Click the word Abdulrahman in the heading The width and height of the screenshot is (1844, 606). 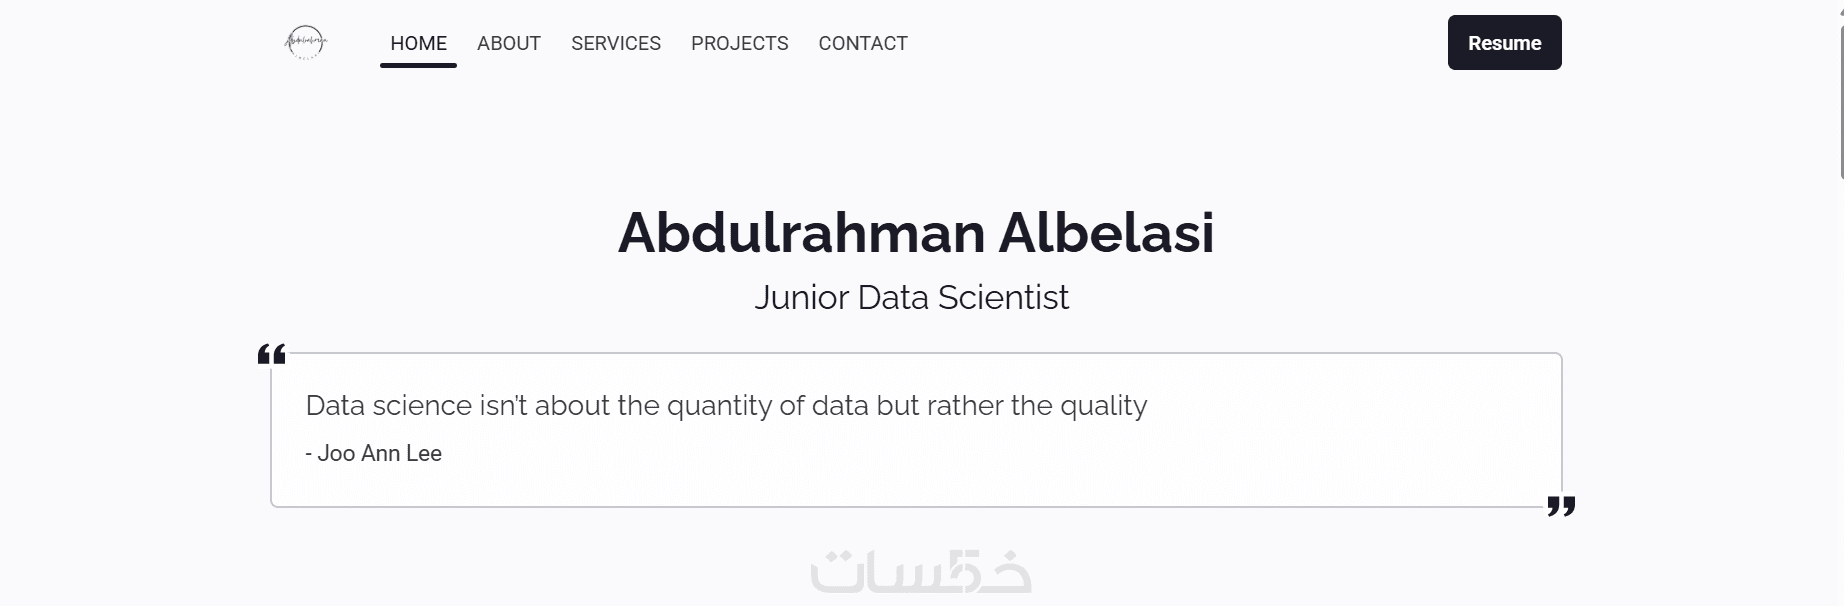[801, 233]
